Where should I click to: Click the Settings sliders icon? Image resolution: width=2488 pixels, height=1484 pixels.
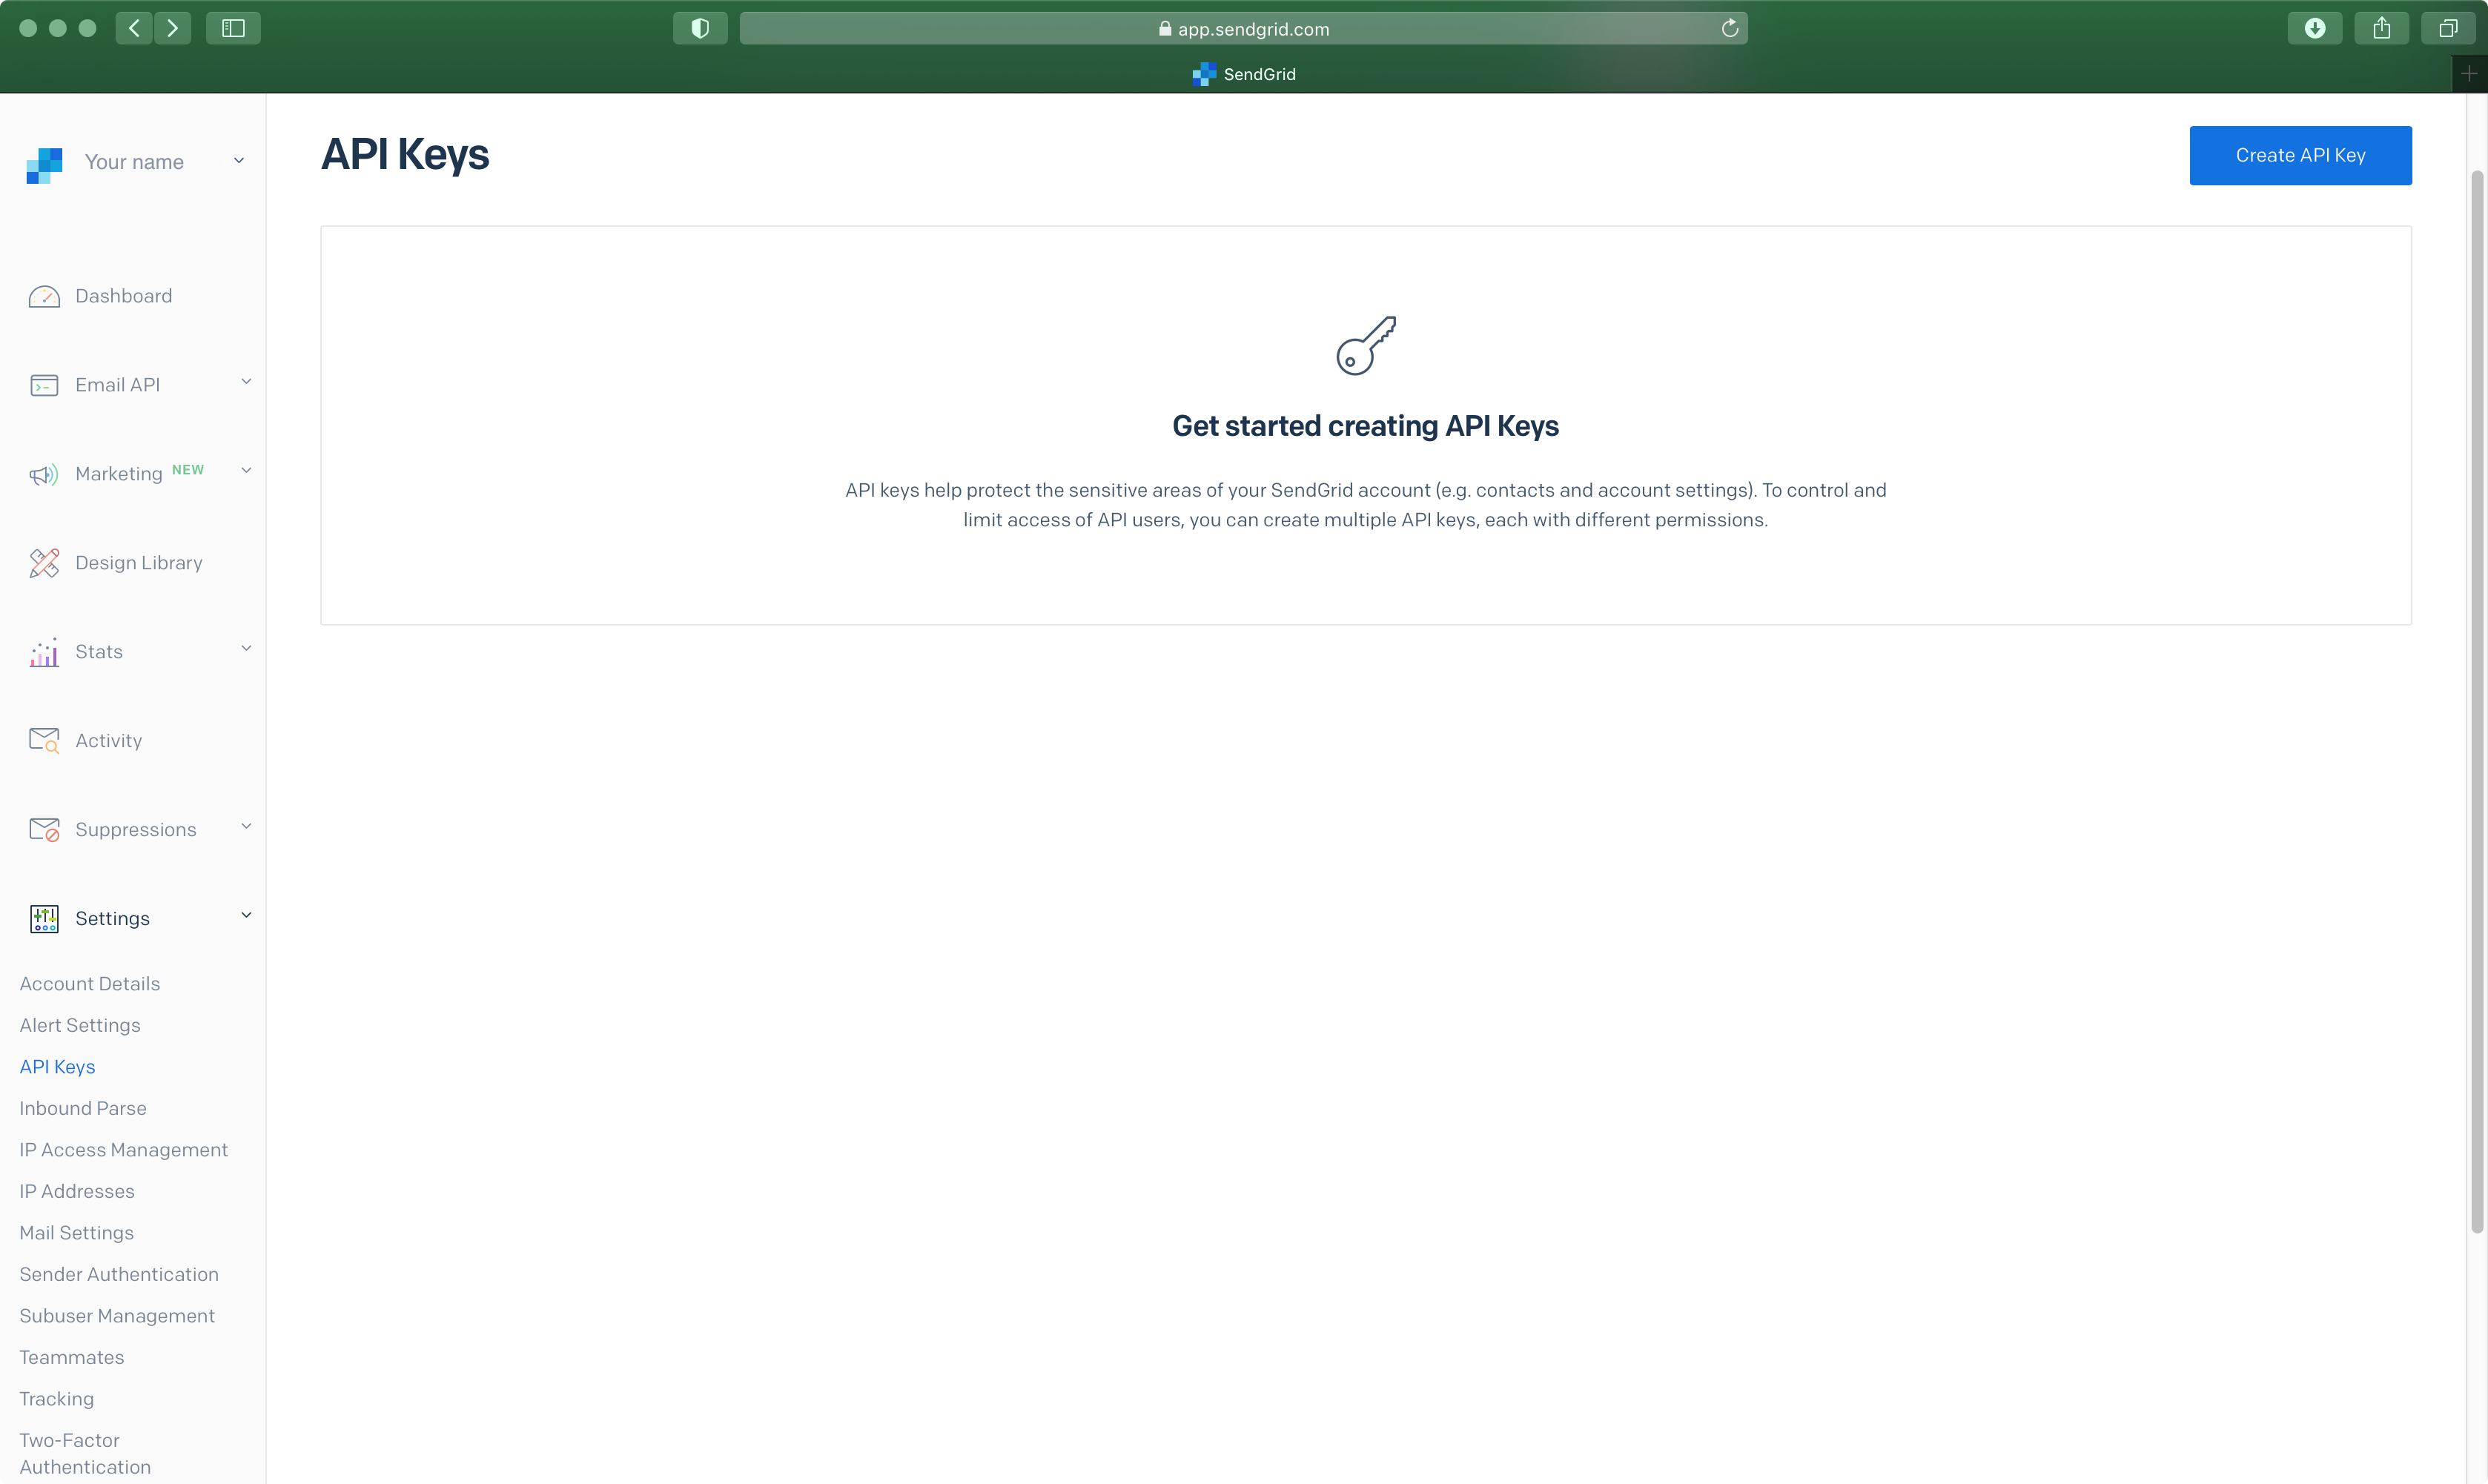44,919
